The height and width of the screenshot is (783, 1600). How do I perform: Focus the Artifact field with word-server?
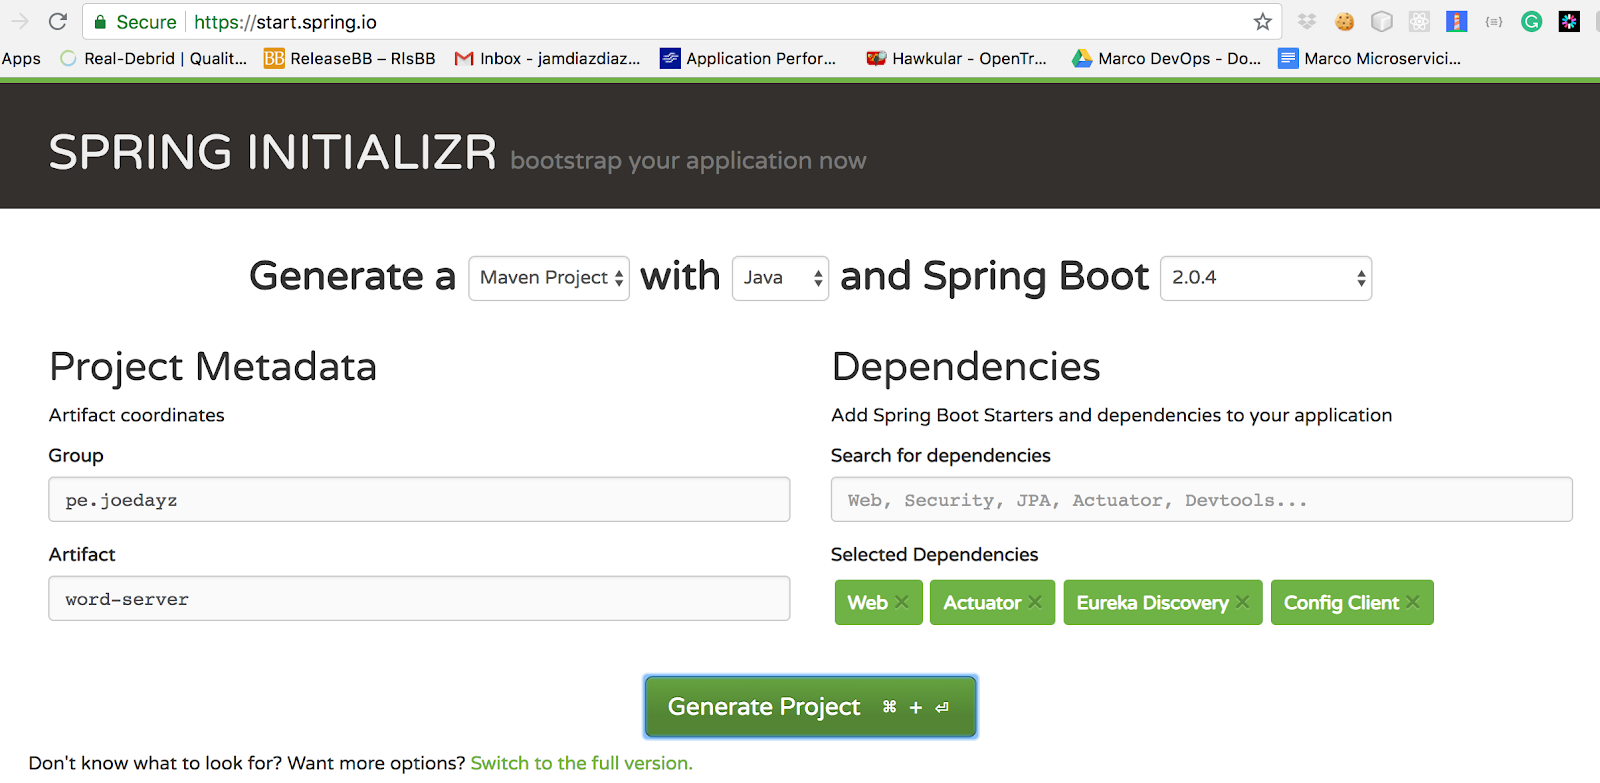coord(419,598)
